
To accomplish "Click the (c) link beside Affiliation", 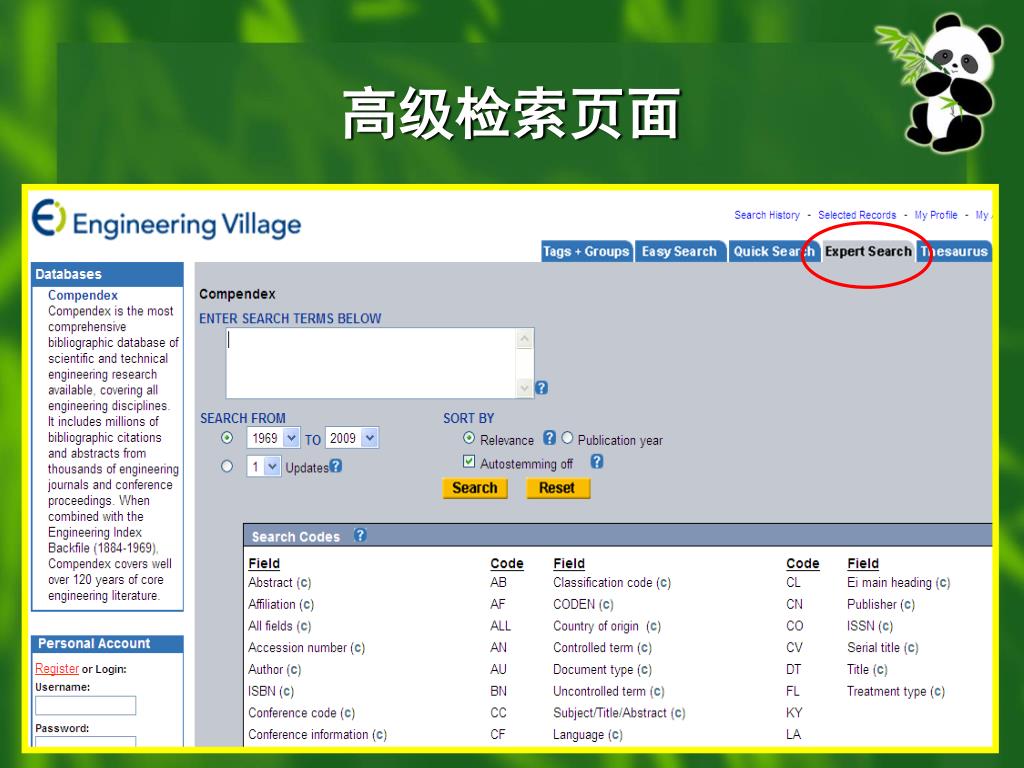I will click(x=306, y=604).
